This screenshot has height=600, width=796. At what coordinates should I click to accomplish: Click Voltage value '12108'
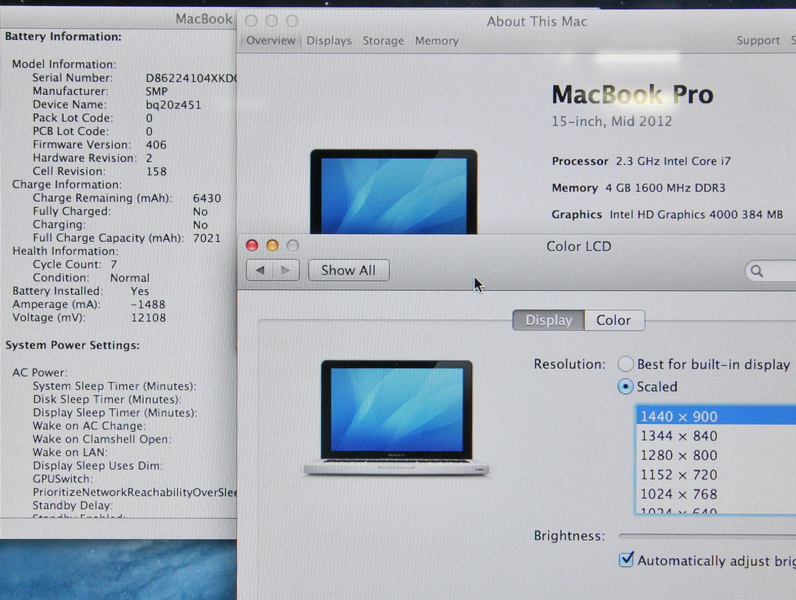[x=148, y=318]
